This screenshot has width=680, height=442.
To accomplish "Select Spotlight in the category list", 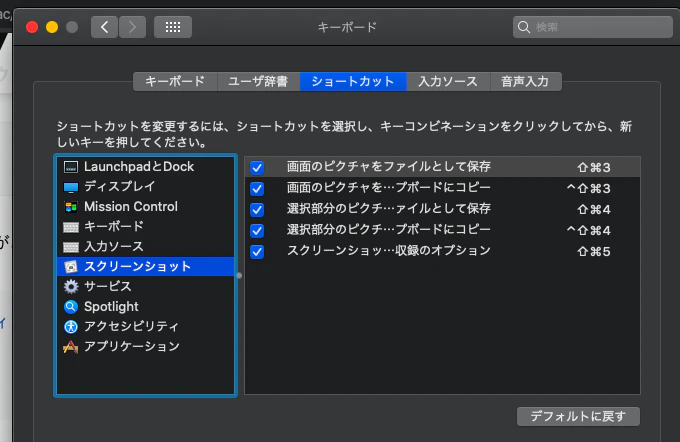I will click(145, 306).
